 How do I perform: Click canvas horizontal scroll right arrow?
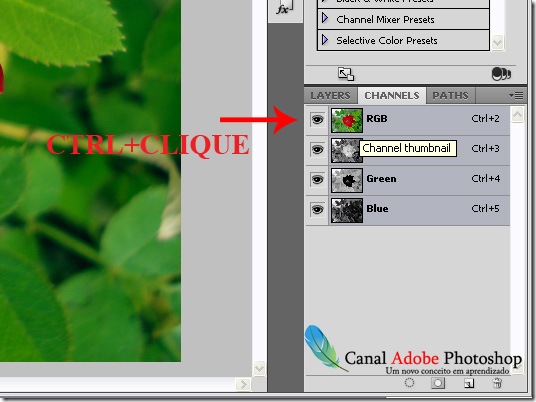coord(243,384)
